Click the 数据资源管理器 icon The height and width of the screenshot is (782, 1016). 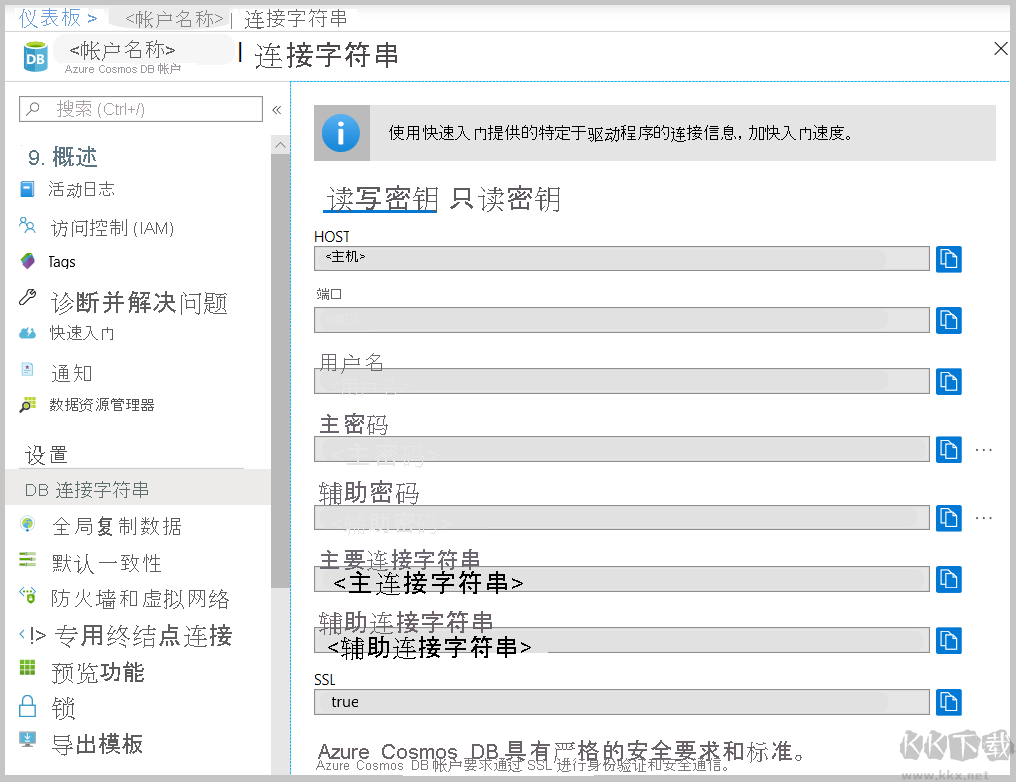[27, 405]
